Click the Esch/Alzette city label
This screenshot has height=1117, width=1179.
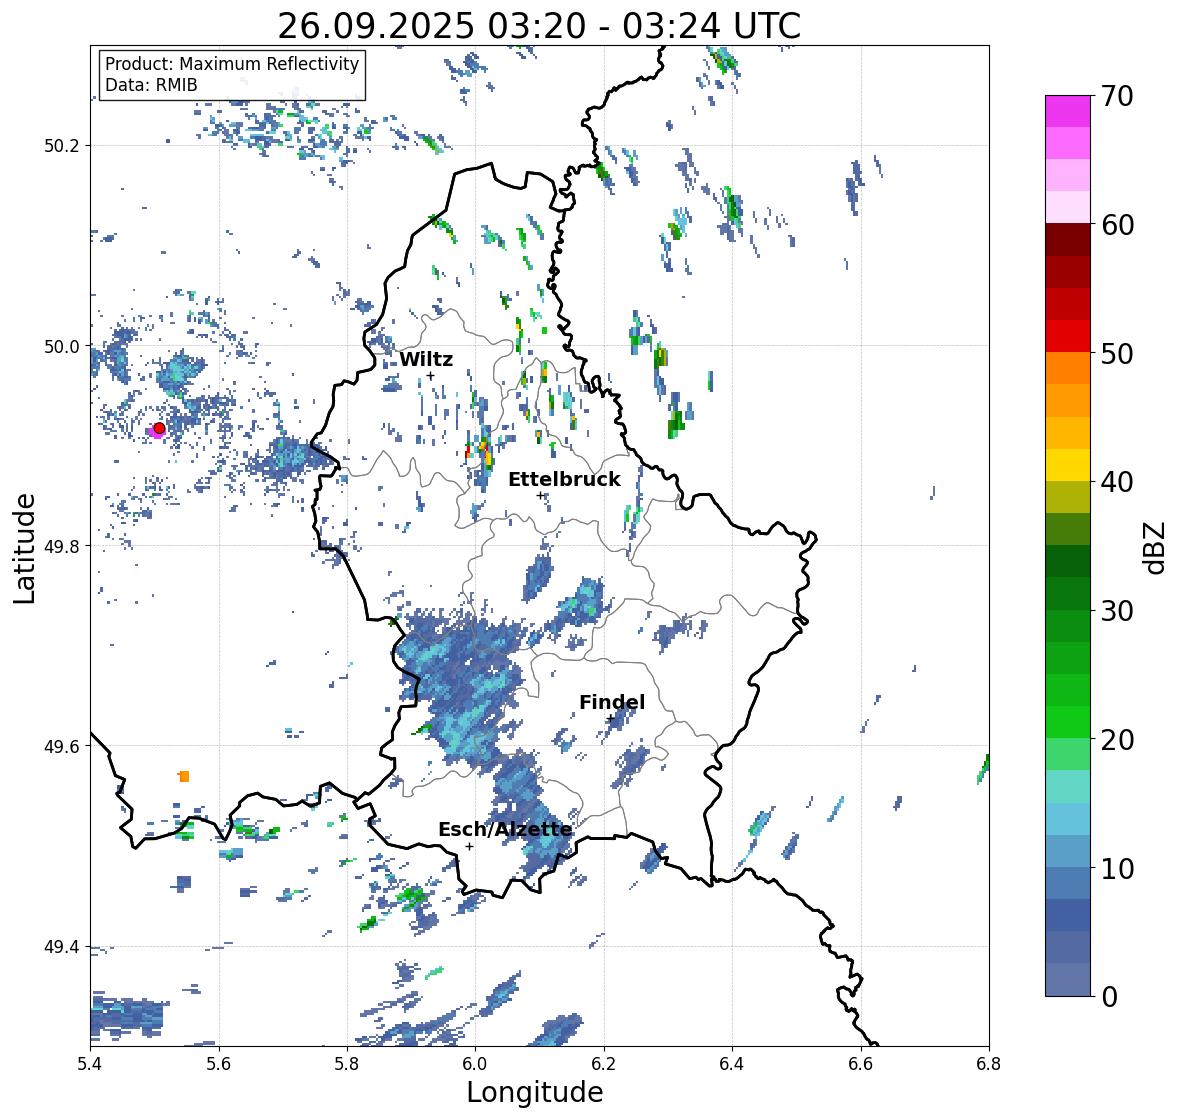(x=505, y=829)
